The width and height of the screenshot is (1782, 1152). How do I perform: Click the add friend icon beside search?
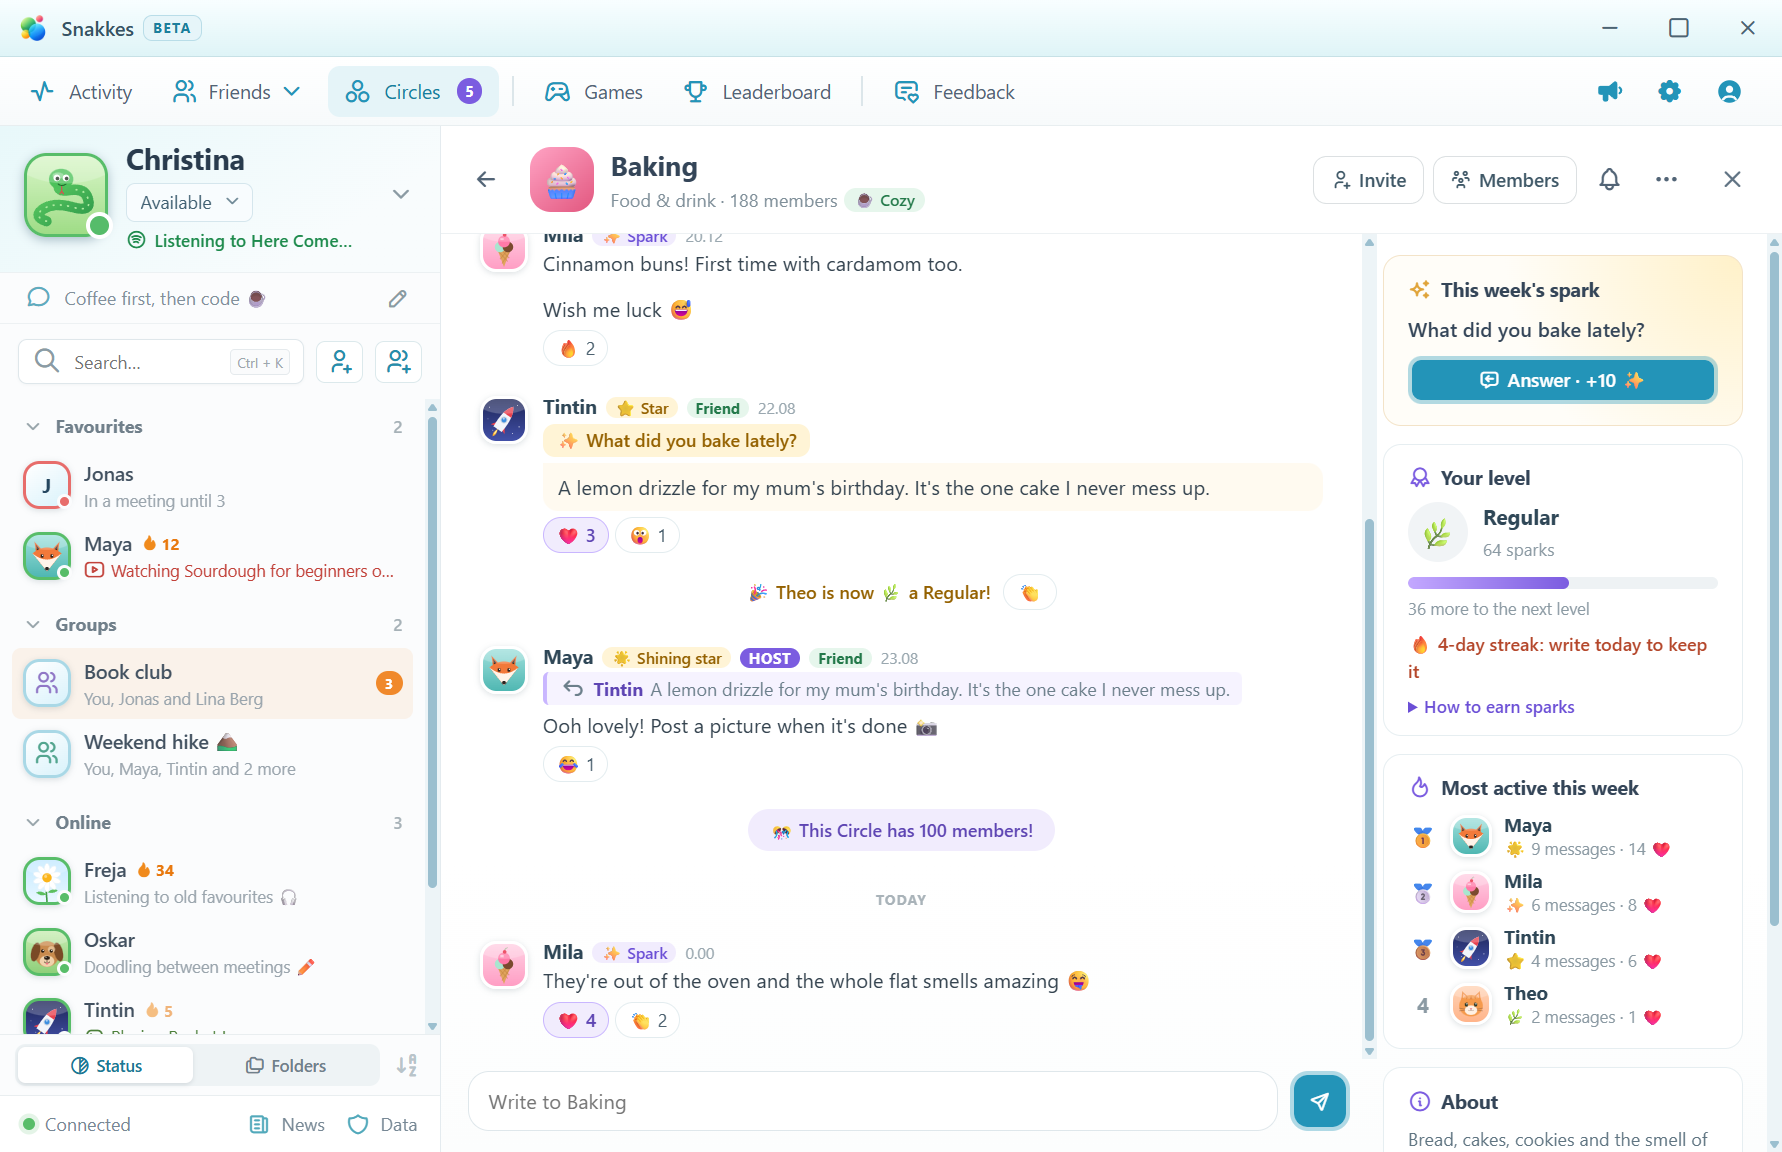[340, 362]
